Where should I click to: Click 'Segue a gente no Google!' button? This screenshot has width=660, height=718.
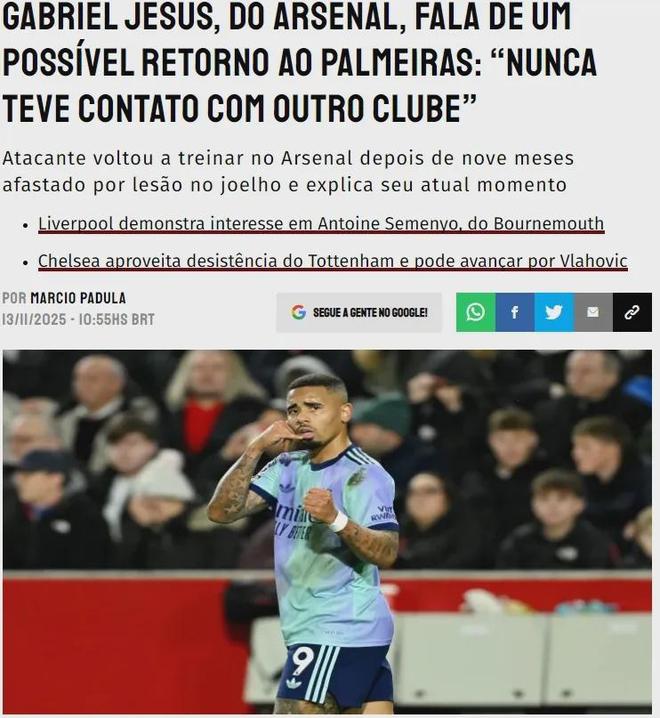359,312
